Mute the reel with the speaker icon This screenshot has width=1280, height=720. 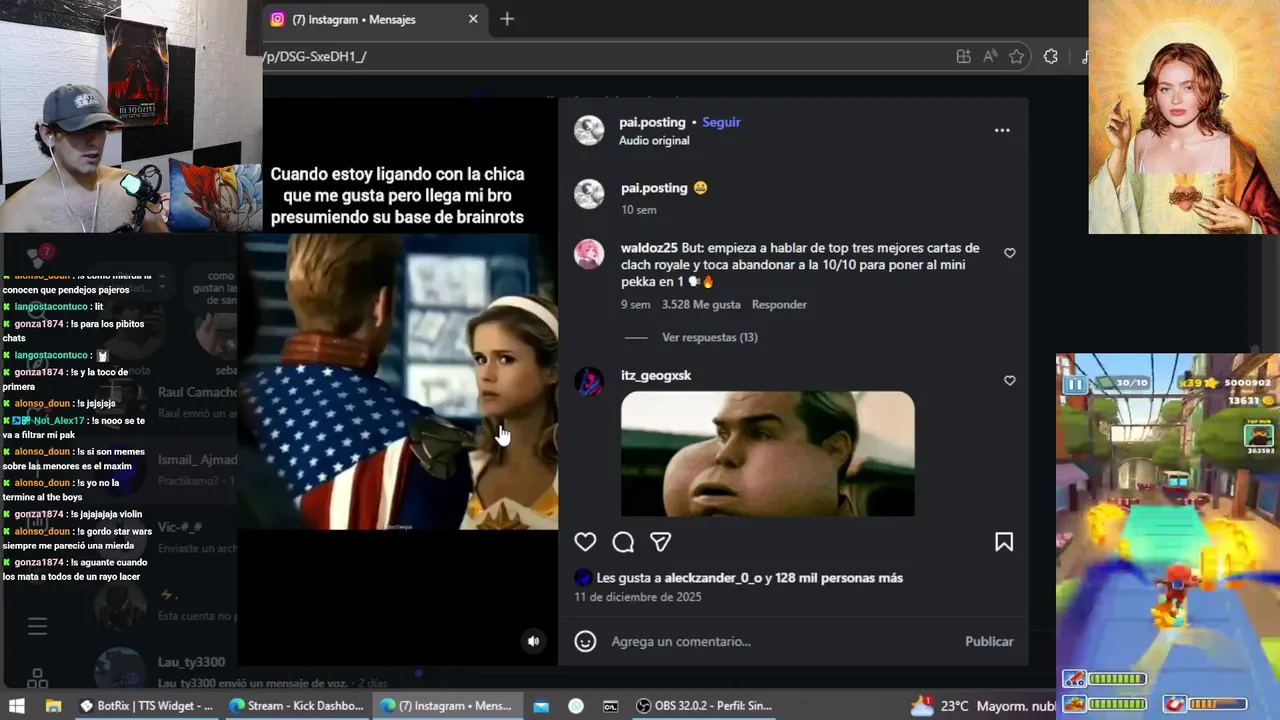[x=534, y=641]
